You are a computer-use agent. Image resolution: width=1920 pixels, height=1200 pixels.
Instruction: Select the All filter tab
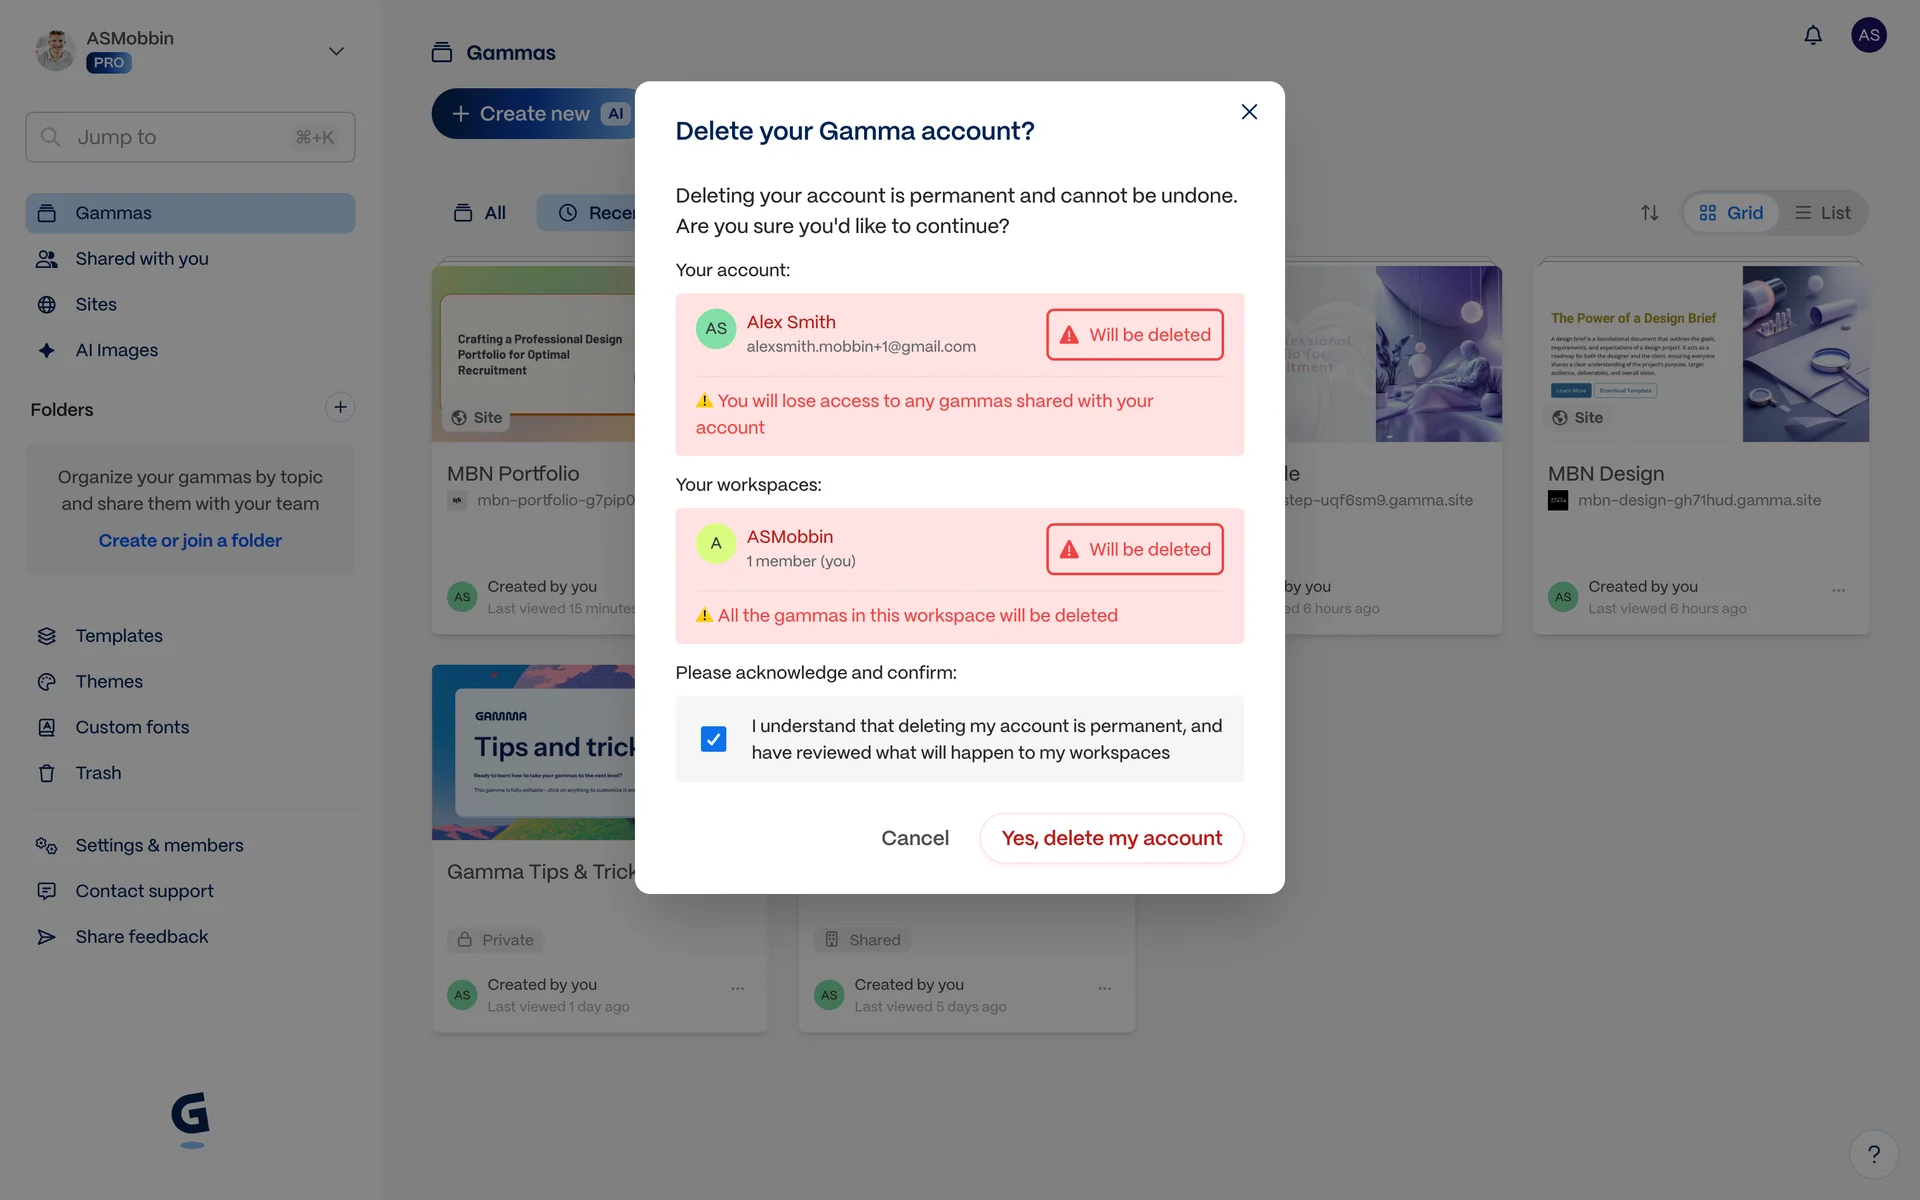[x=481, y=213]
